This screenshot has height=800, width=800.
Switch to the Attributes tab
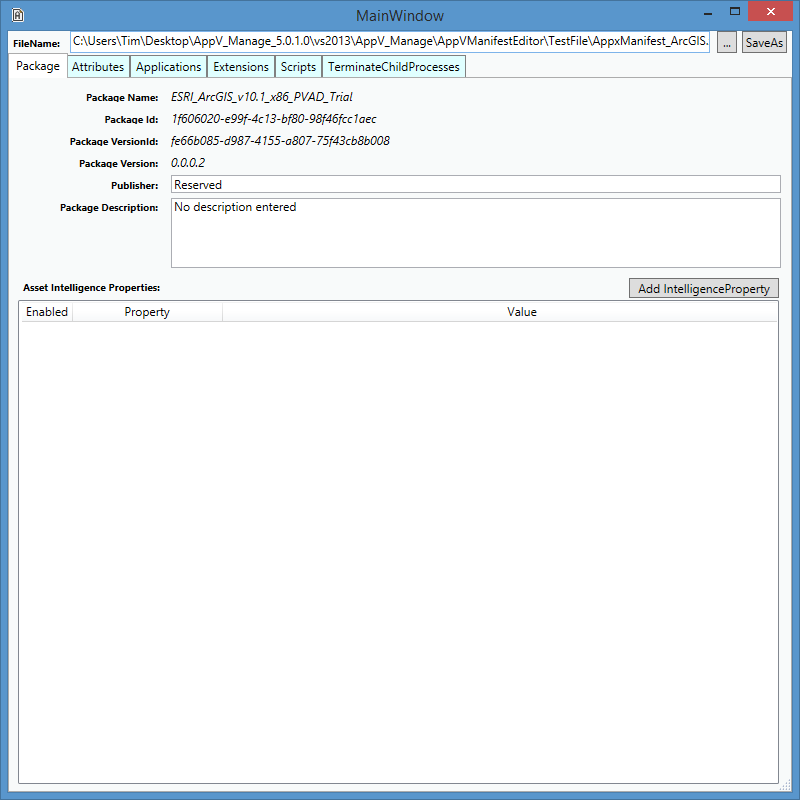[98, 67]
